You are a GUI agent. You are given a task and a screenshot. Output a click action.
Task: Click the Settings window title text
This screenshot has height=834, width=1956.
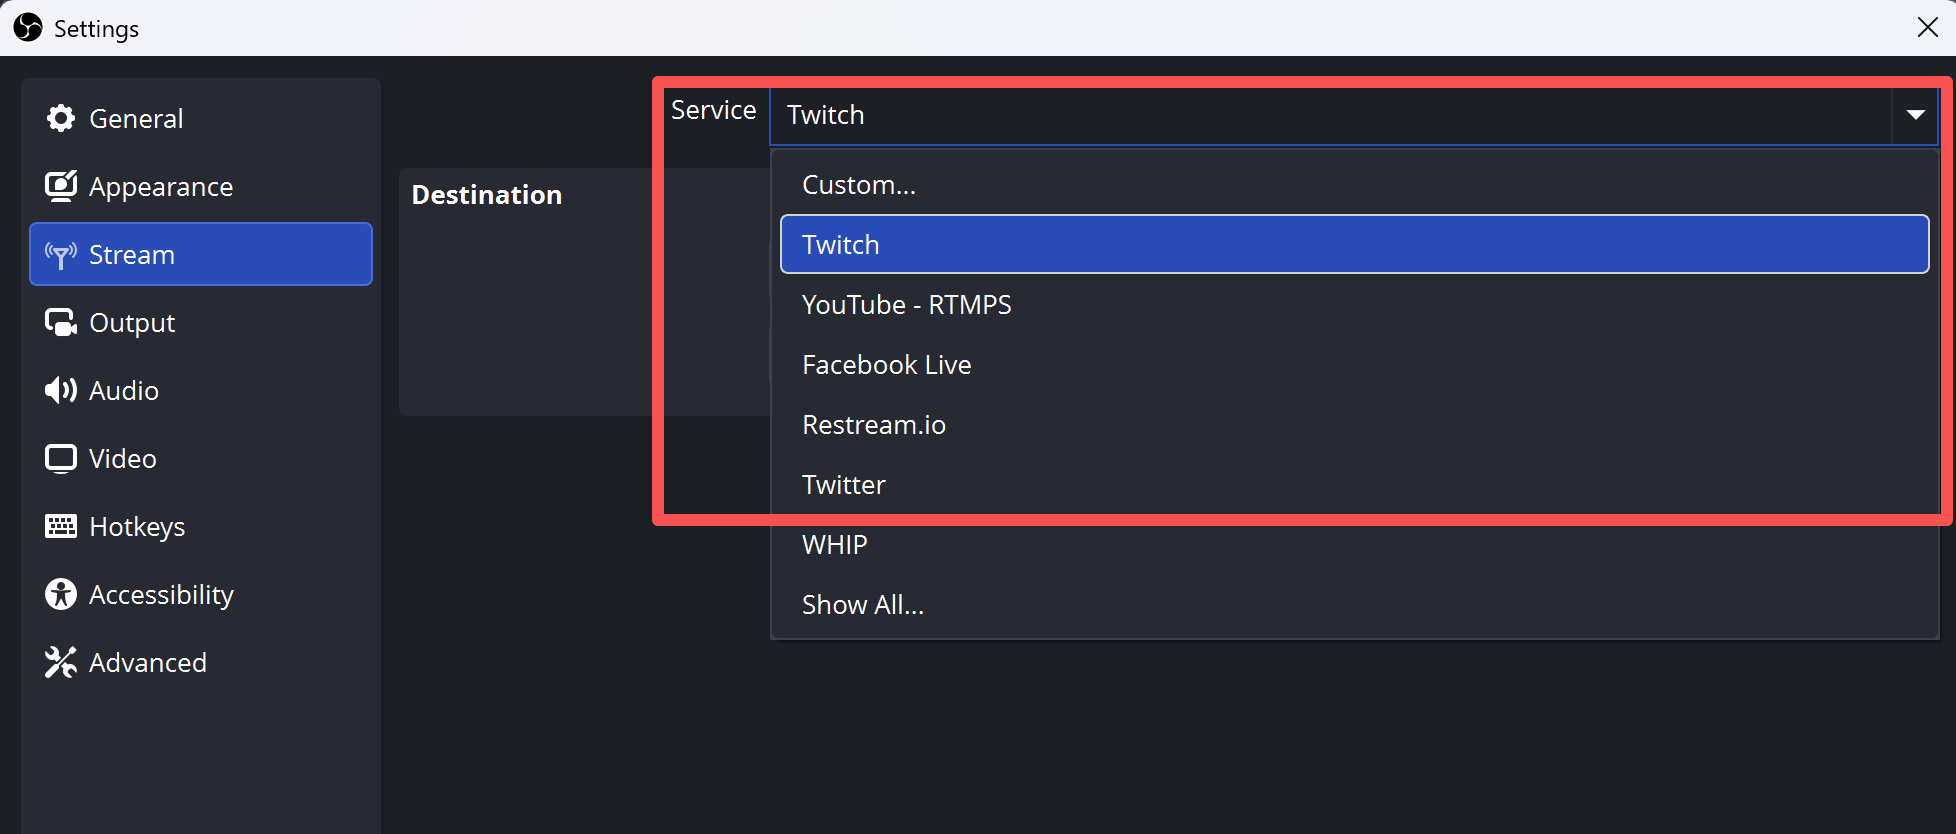click(96, 29)
